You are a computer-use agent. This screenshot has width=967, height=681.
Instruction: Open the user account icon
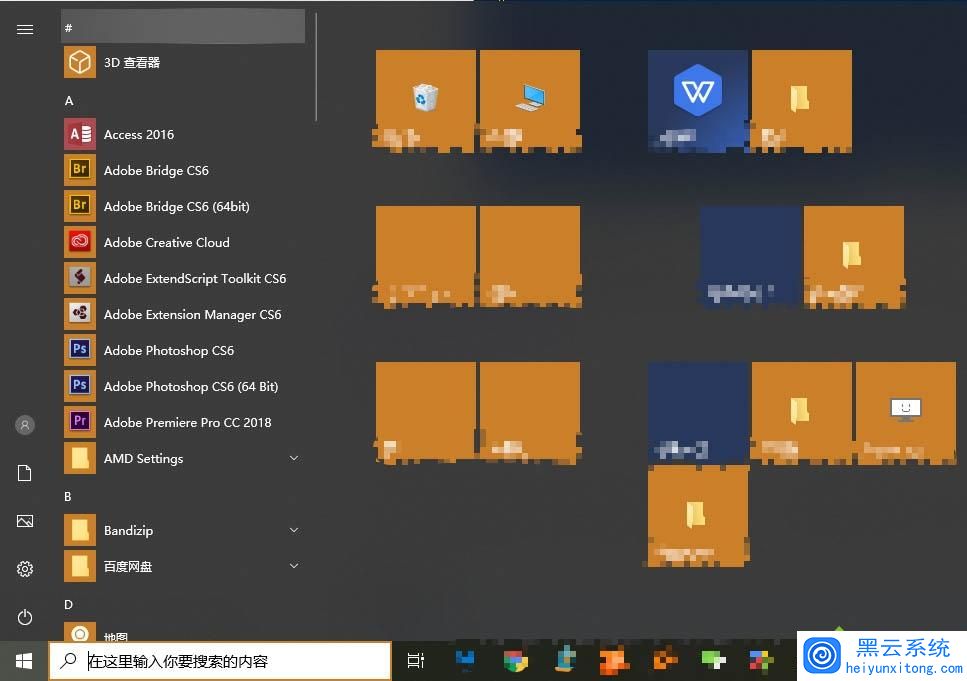tap(24, 424)
